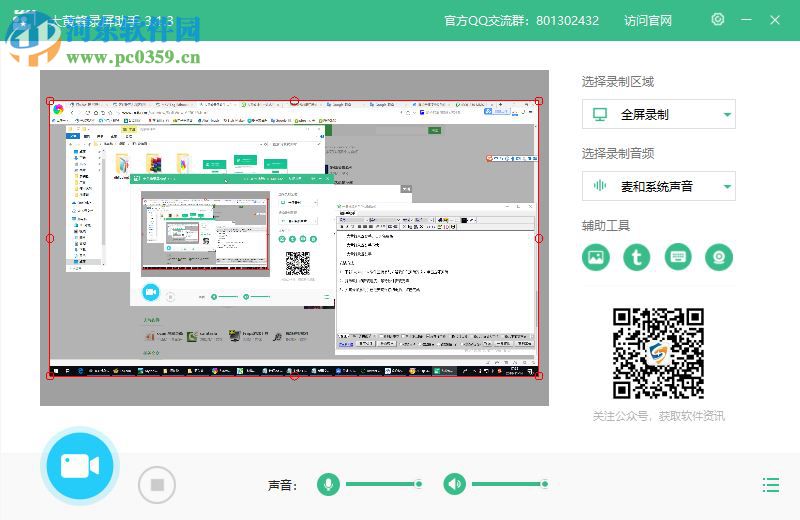This screenshot has width=800, height=520.
Task: Adjust the microphone volume slider
Action: (x=384, y=484)
